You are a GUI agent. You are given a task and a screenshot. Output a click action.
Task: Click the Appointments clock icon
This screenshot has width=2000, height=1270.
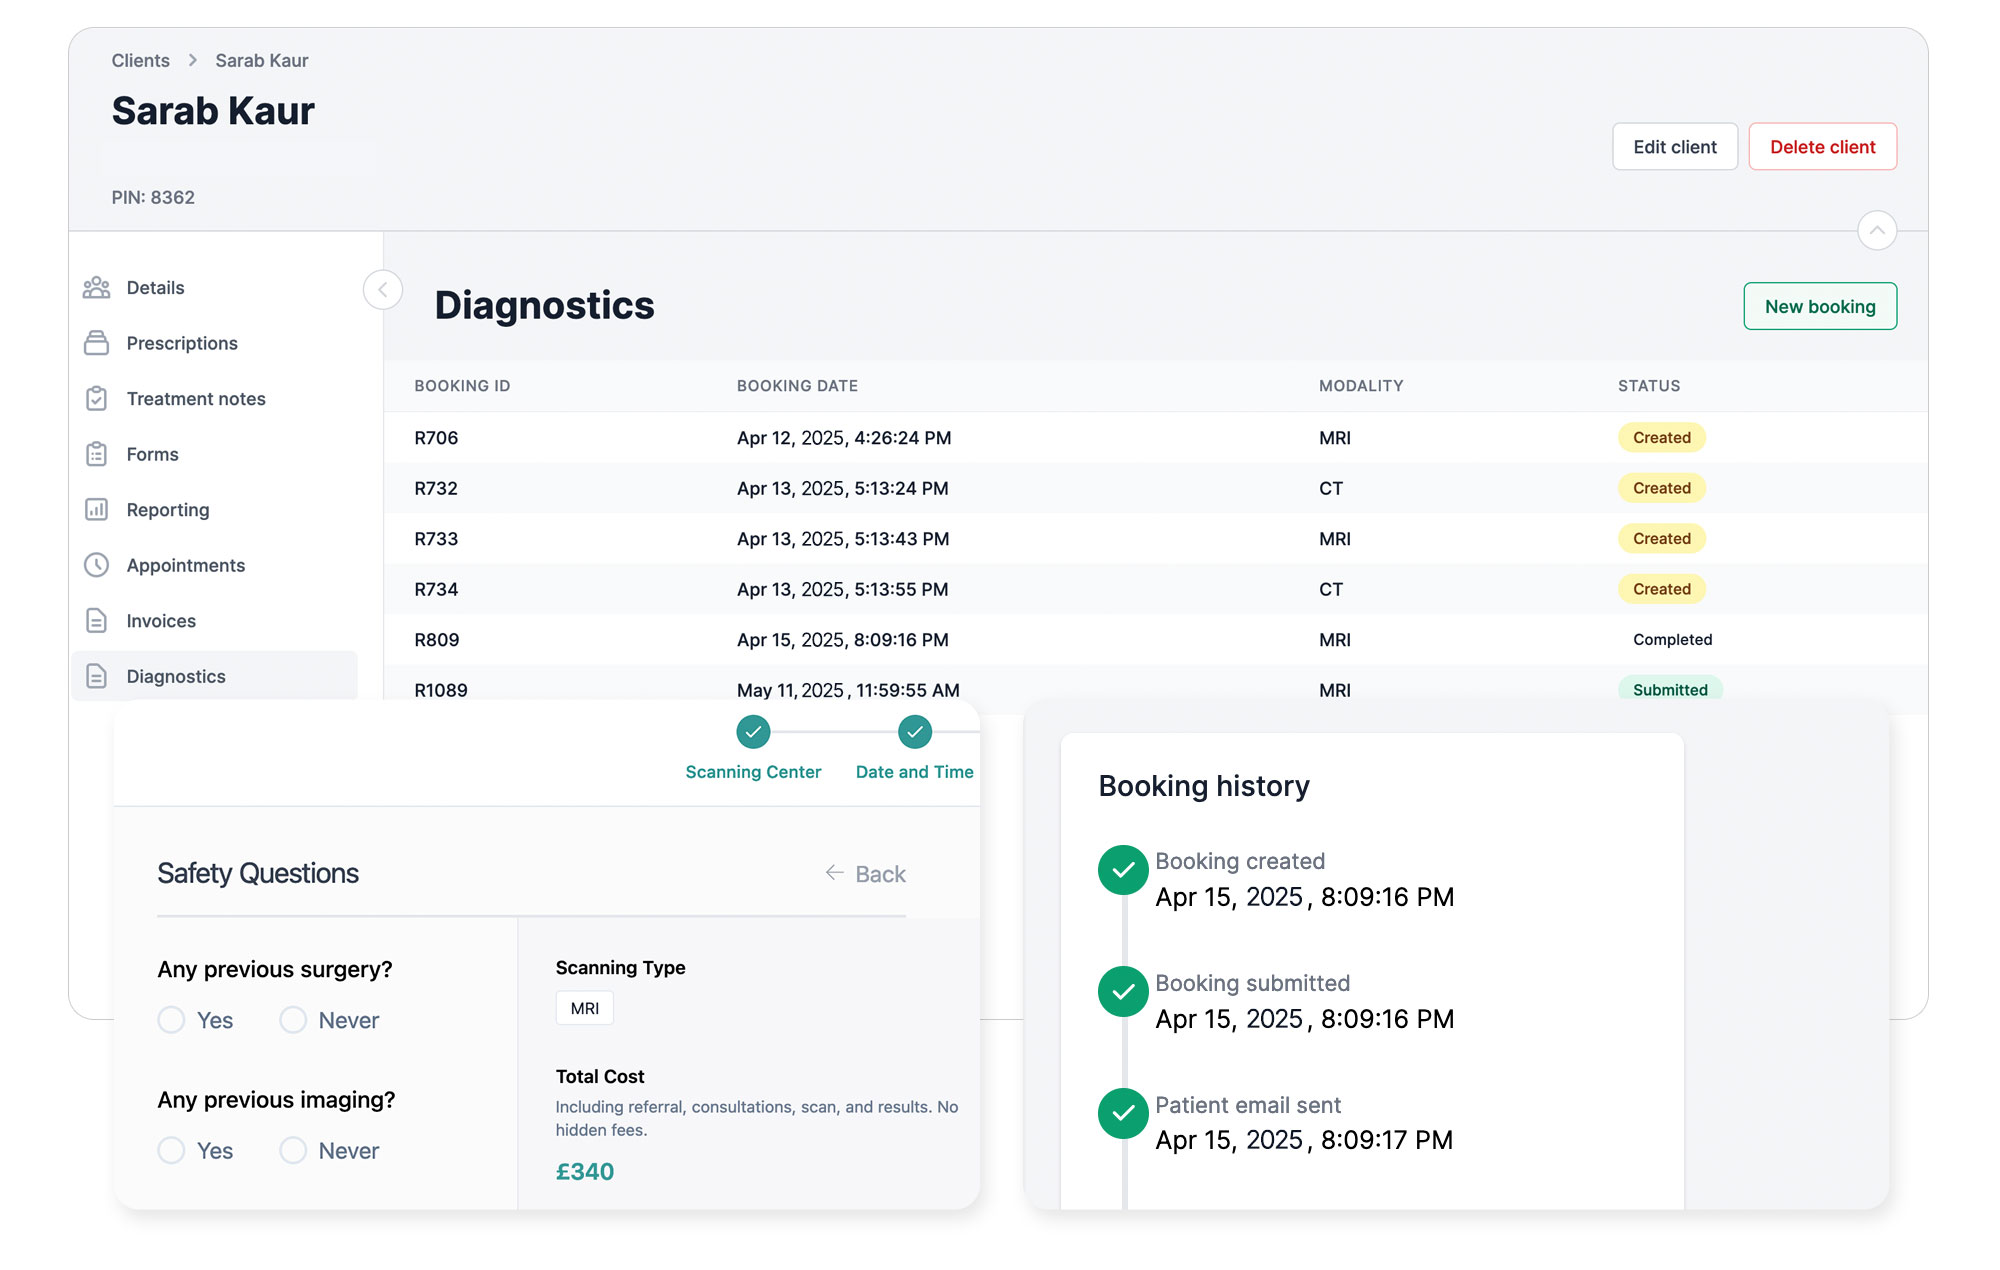click(x=96, y=565)
